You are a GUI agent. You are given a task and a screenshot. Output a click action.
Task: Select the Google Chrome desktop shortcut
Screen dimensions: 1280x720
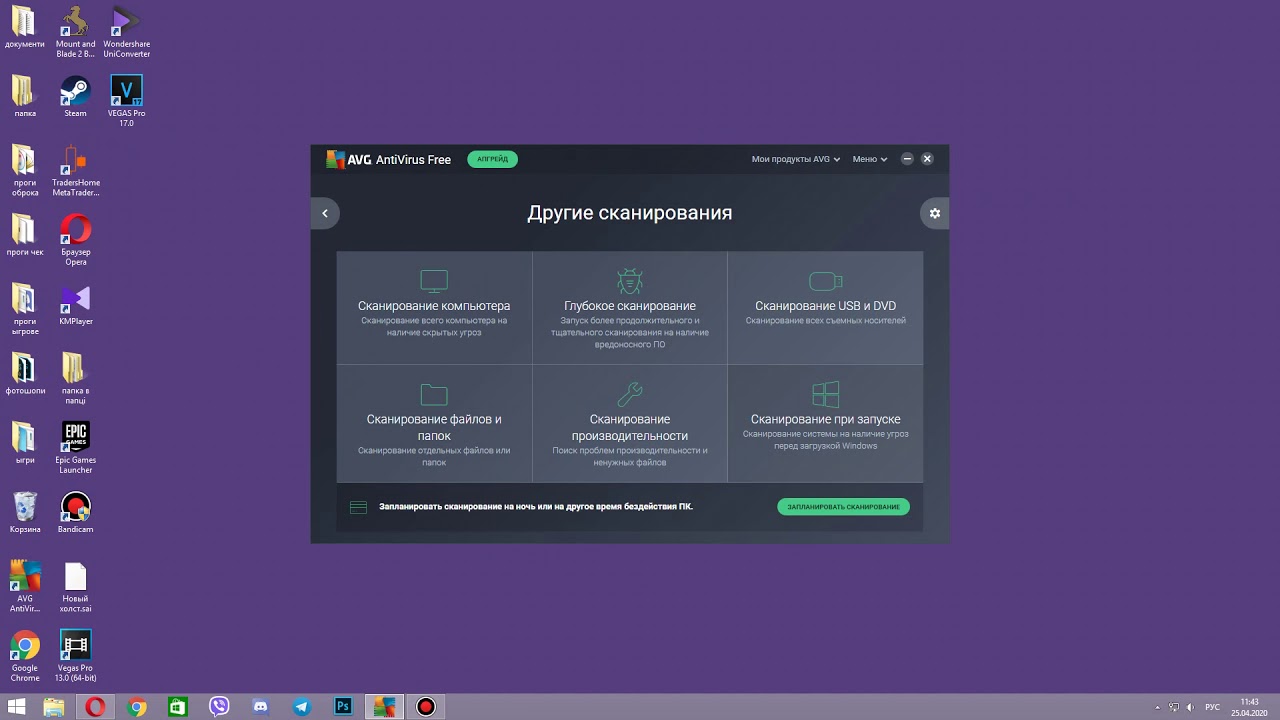point(24,656)
